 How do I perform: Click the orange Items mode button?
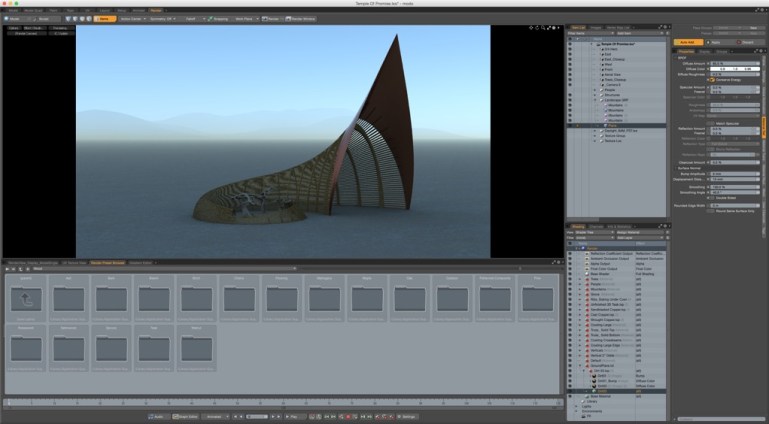point(105,19)
